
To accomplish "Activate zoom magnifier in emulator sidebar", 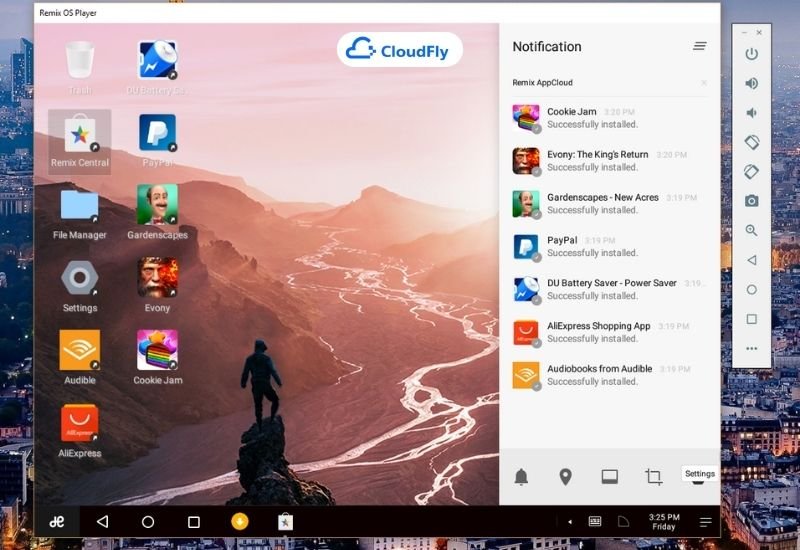I will 752,230.
